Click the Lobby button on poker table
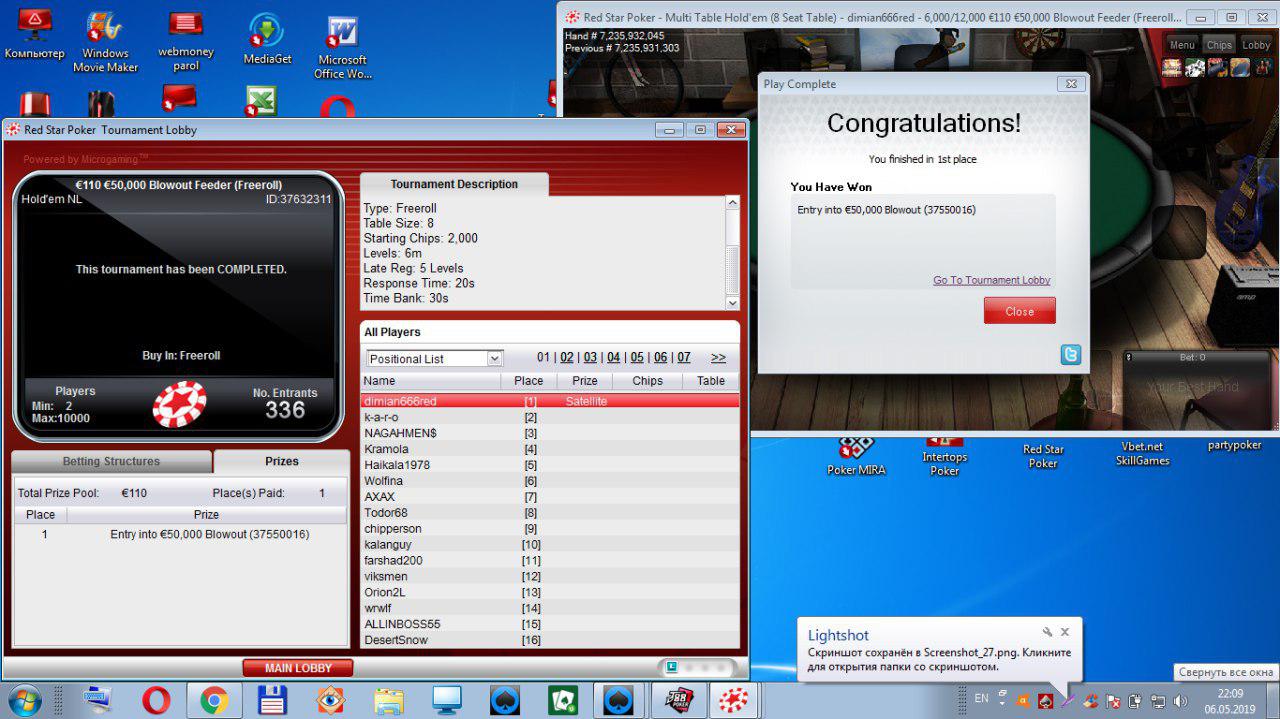 tap(1256, 45)
